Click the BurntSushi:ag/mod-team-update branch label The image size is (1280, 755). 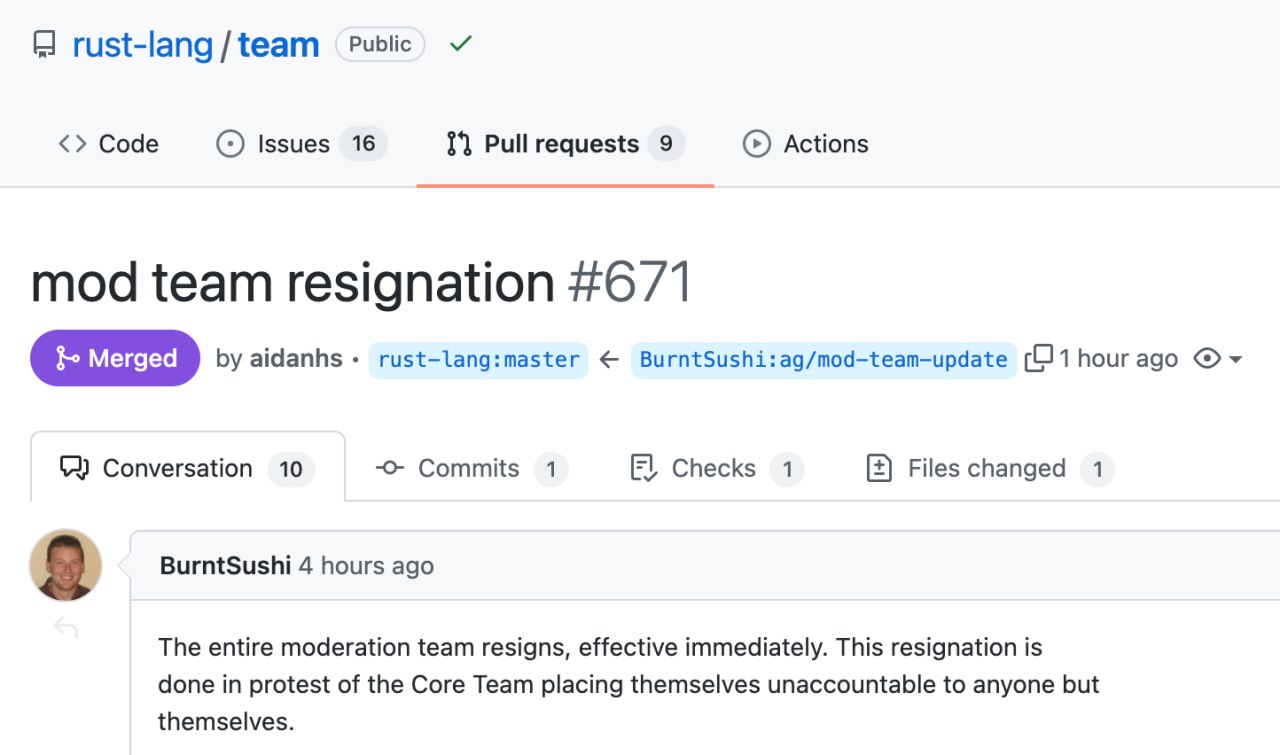click(823, 359)
